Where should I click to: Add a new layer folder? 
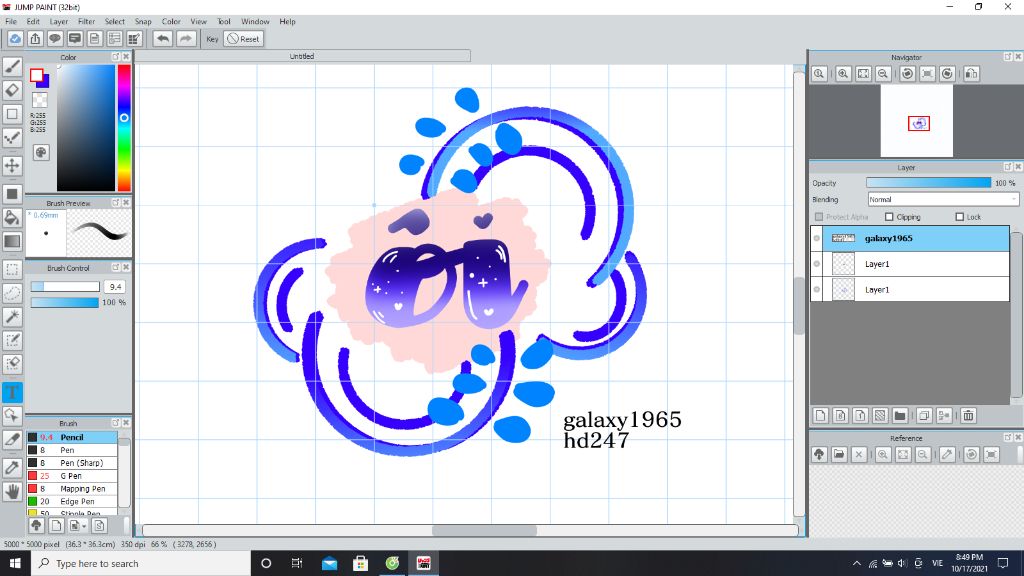(x=900, y=415)
